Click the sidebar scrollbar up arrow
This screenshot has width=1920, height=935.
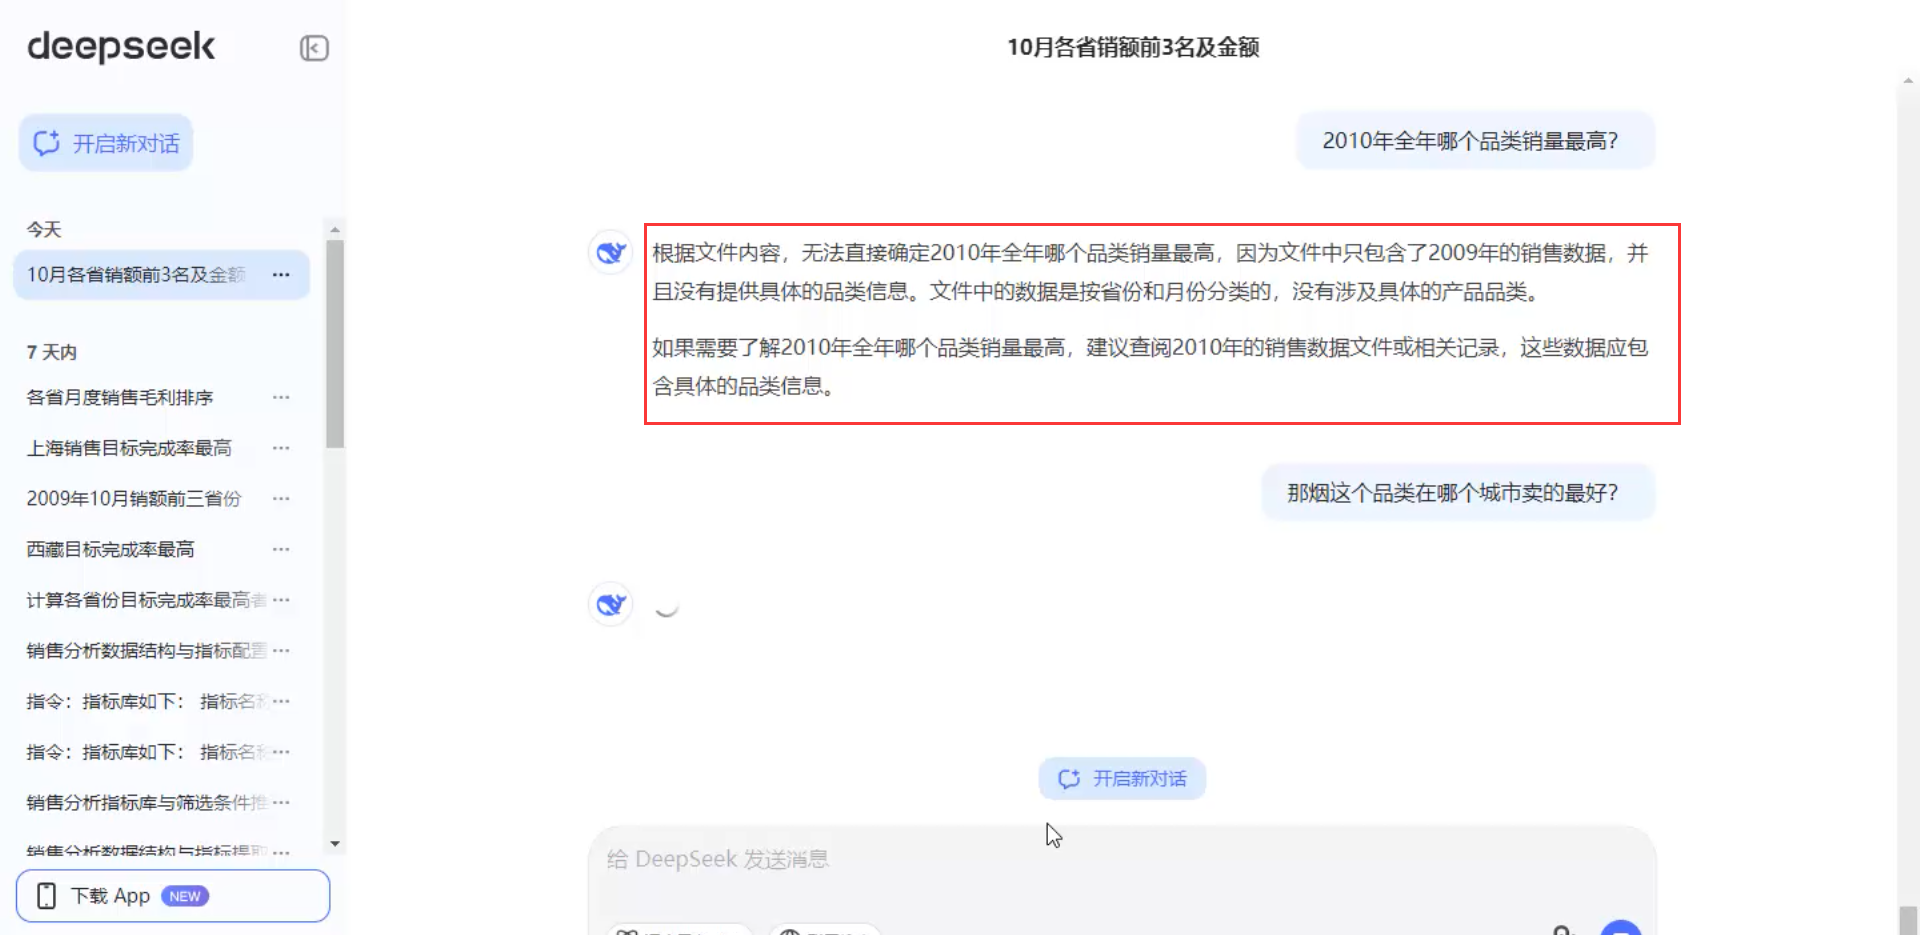pyautogui.click(x=335, y=229)
